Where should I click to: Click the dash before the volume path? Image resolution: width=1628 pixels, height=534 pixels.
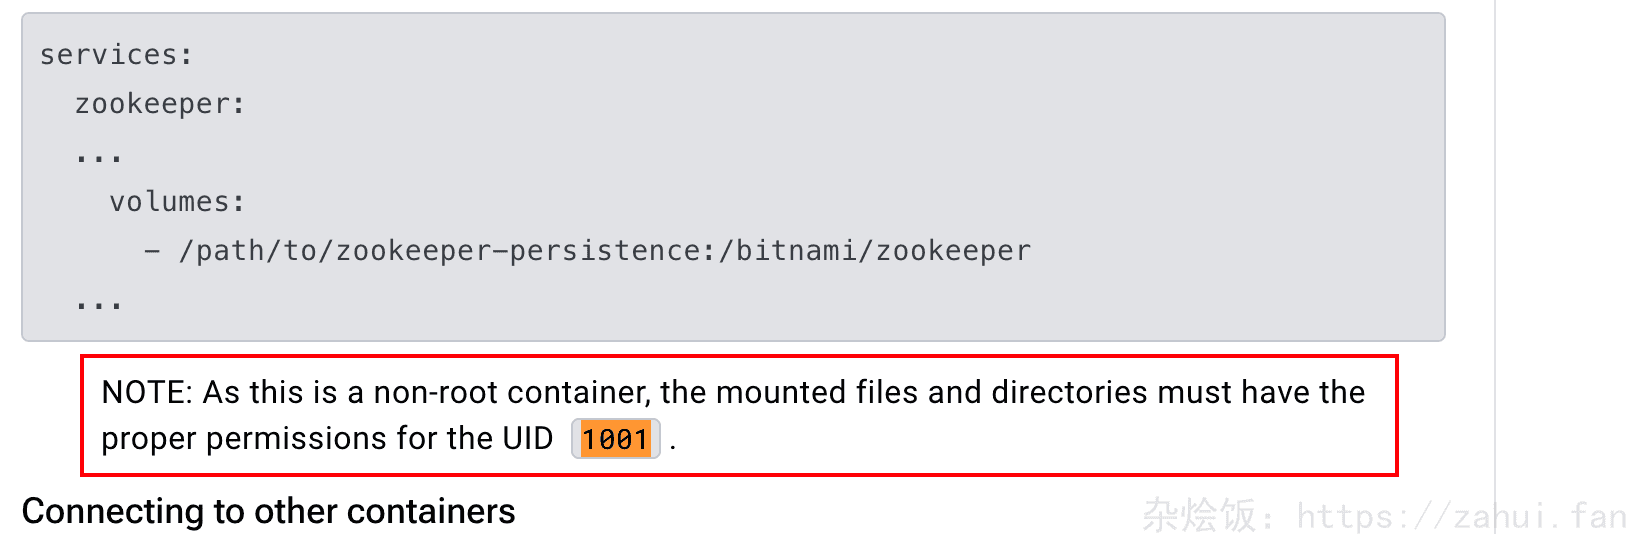click(x=152, y=251)
